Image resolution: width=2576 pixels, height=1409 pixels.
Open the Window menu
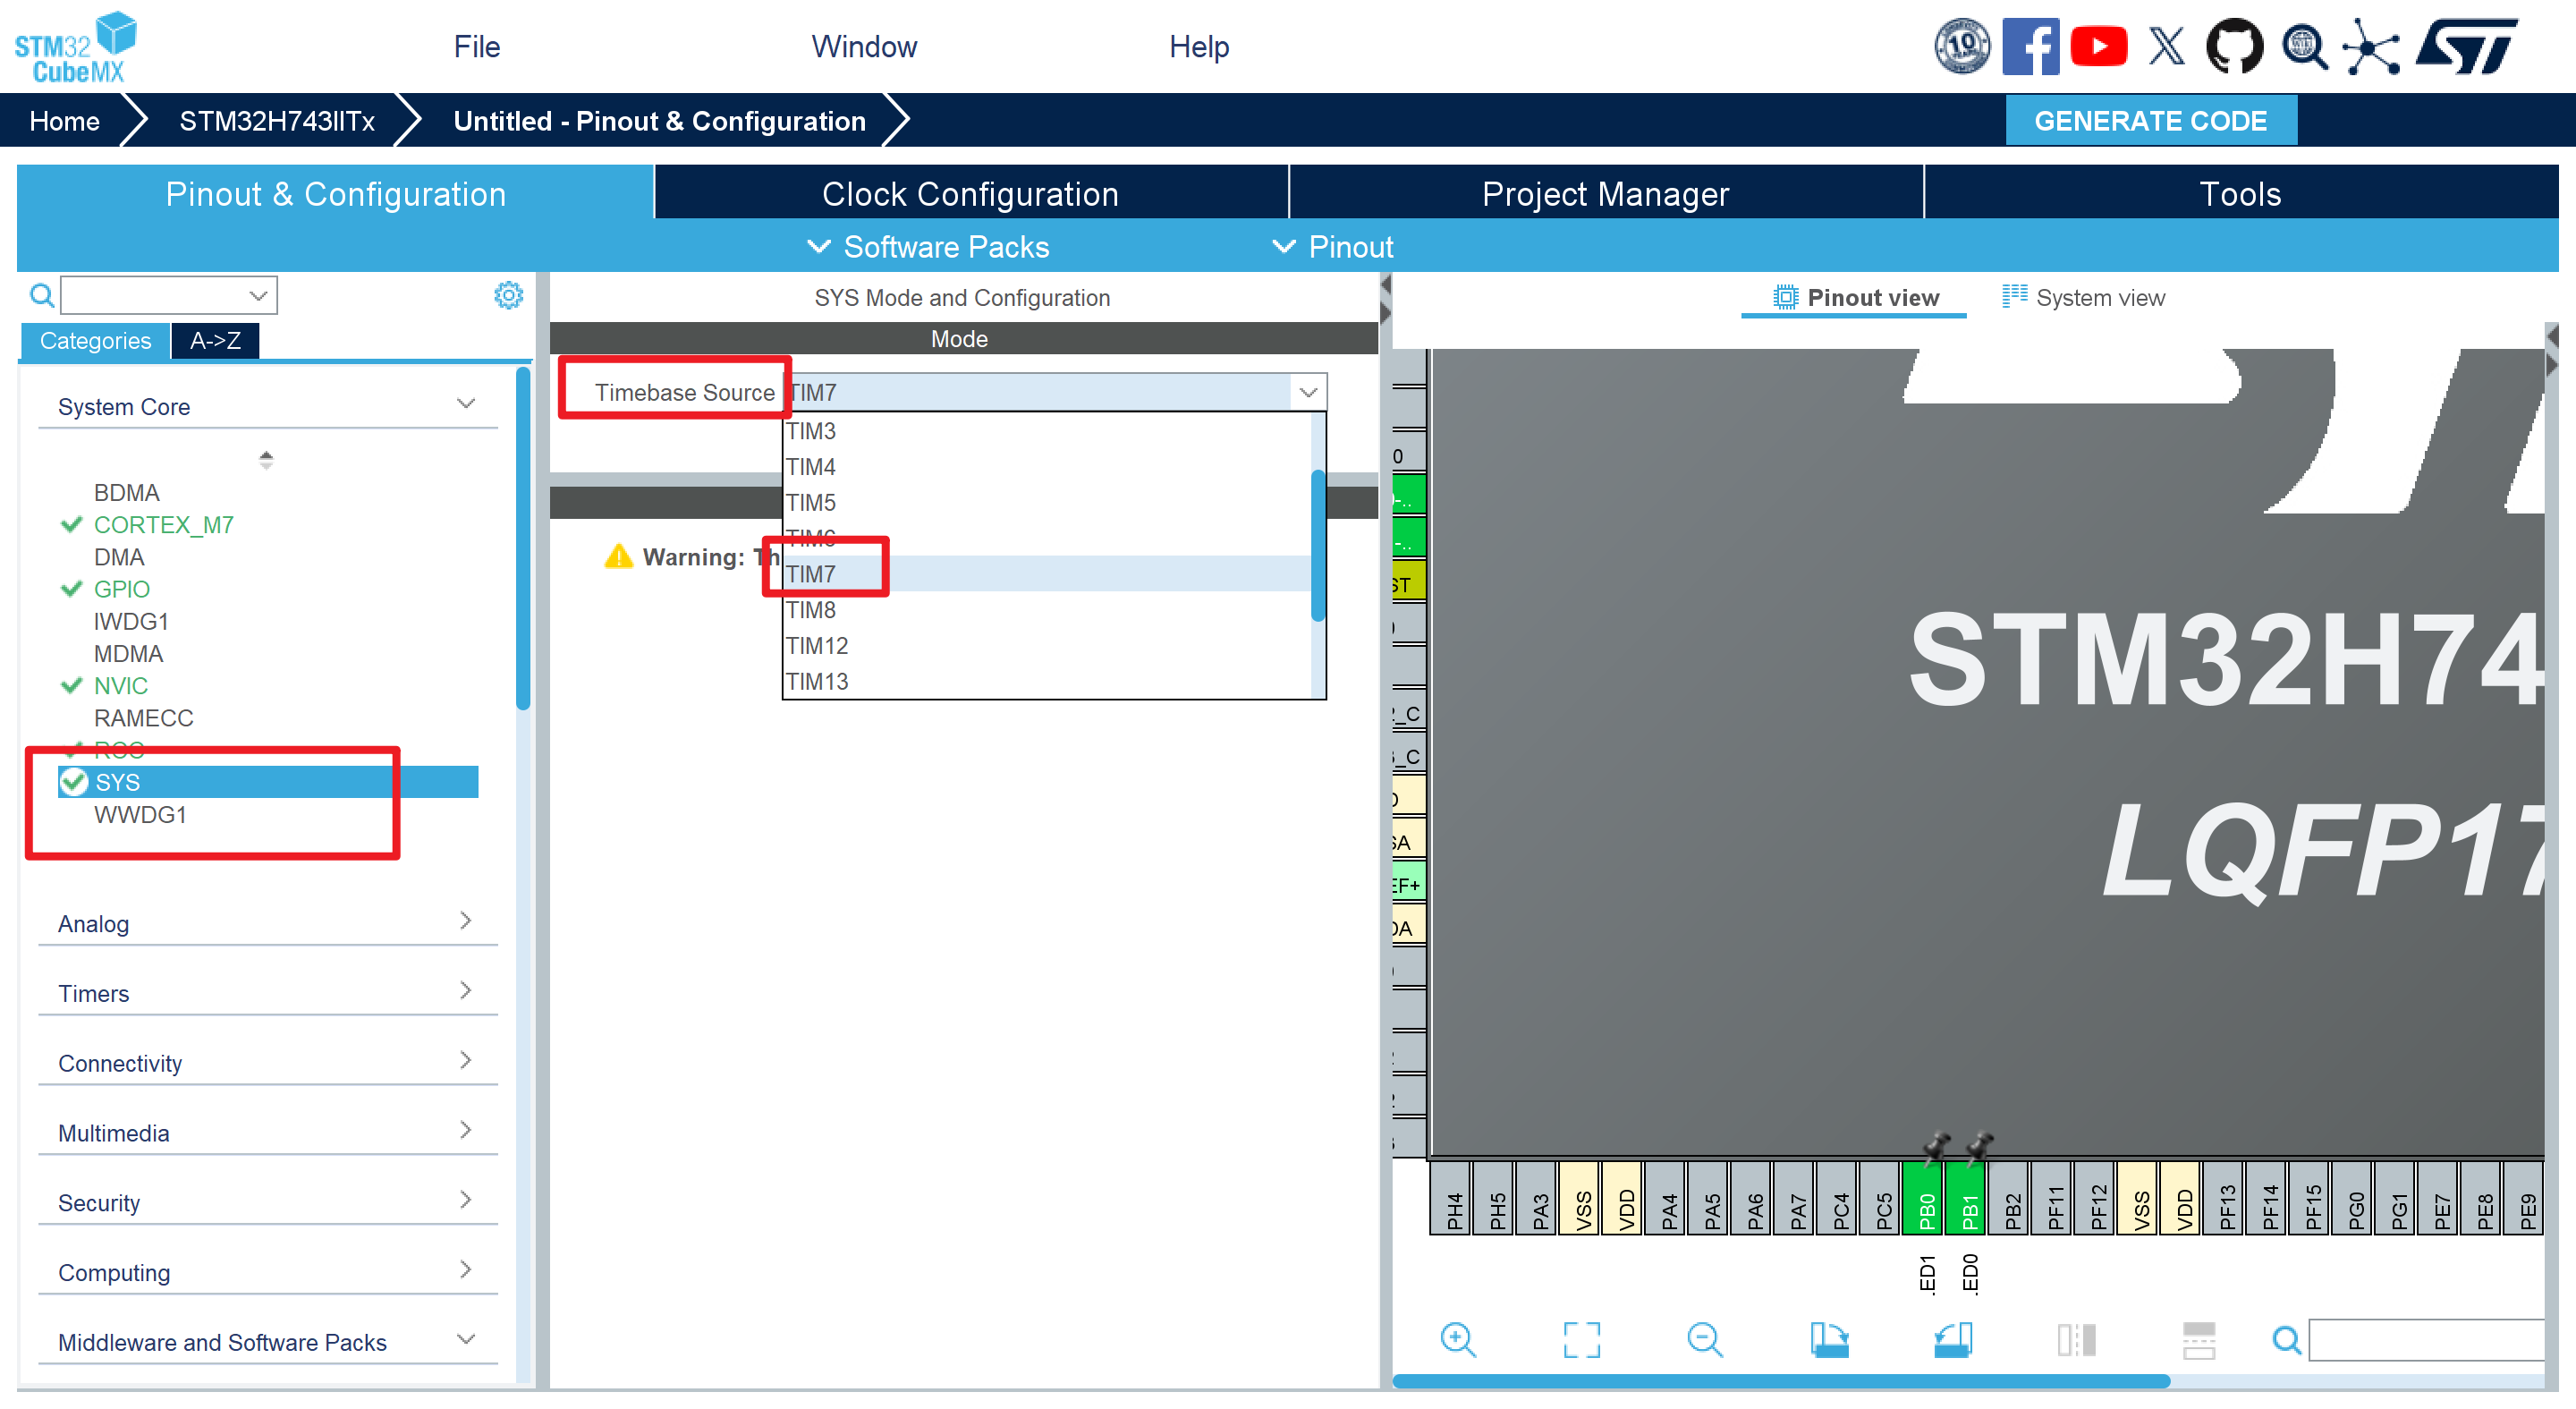(864, 47)
